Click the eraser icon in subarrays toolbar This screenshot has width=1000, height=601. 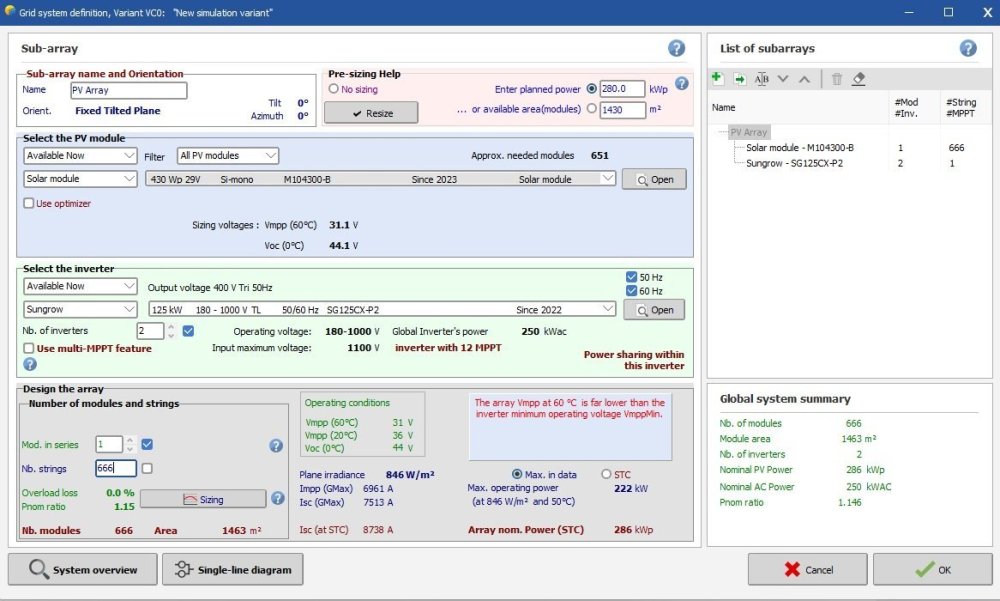pos(859,78)
